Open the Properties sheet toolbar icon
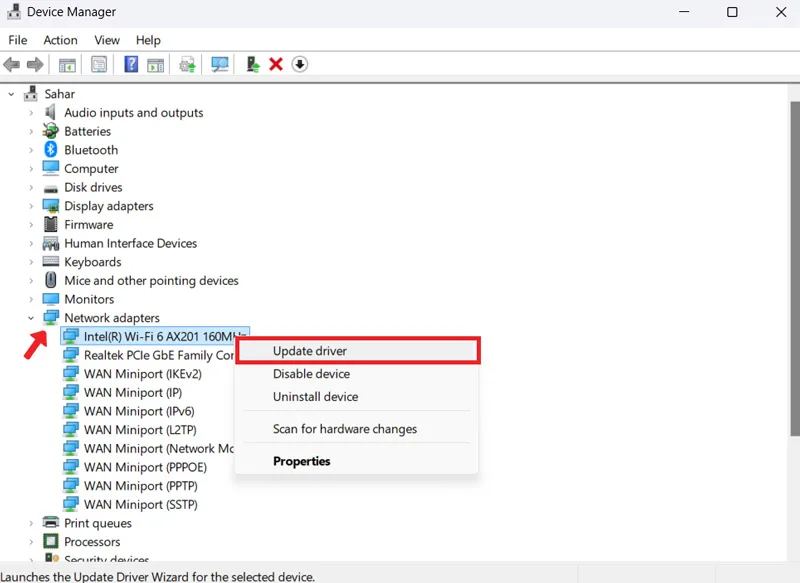The height and width of the screenshot is (583, 800). (99, 65)
